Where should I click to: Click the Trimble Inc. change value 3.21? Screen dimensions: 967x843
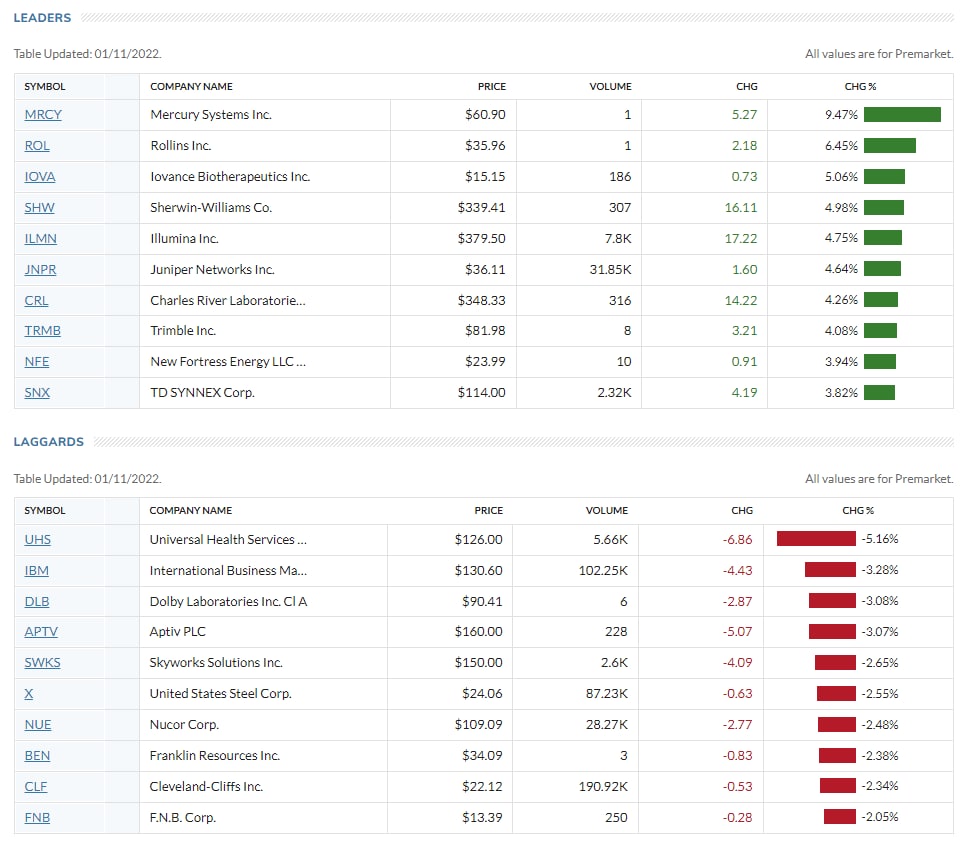point(744,331)
